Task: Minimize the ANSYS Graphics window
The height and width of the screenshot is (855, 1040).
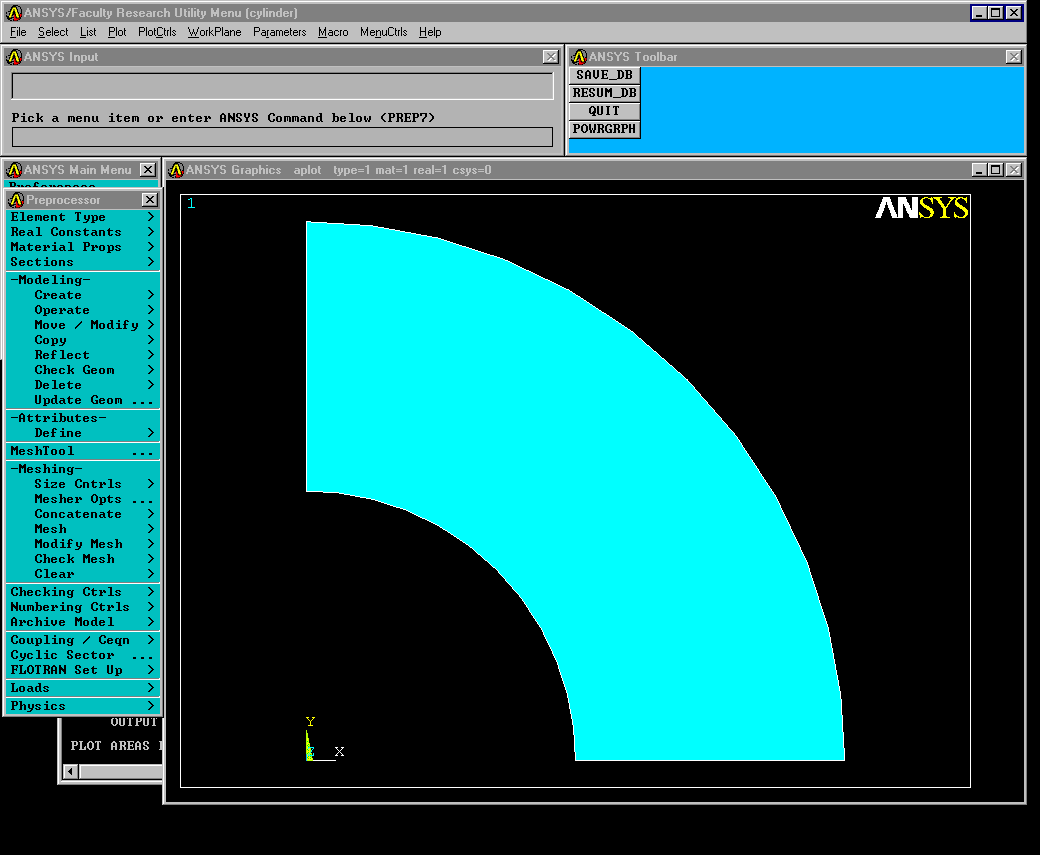Action: pyautogui.click(x=980, y=170)
